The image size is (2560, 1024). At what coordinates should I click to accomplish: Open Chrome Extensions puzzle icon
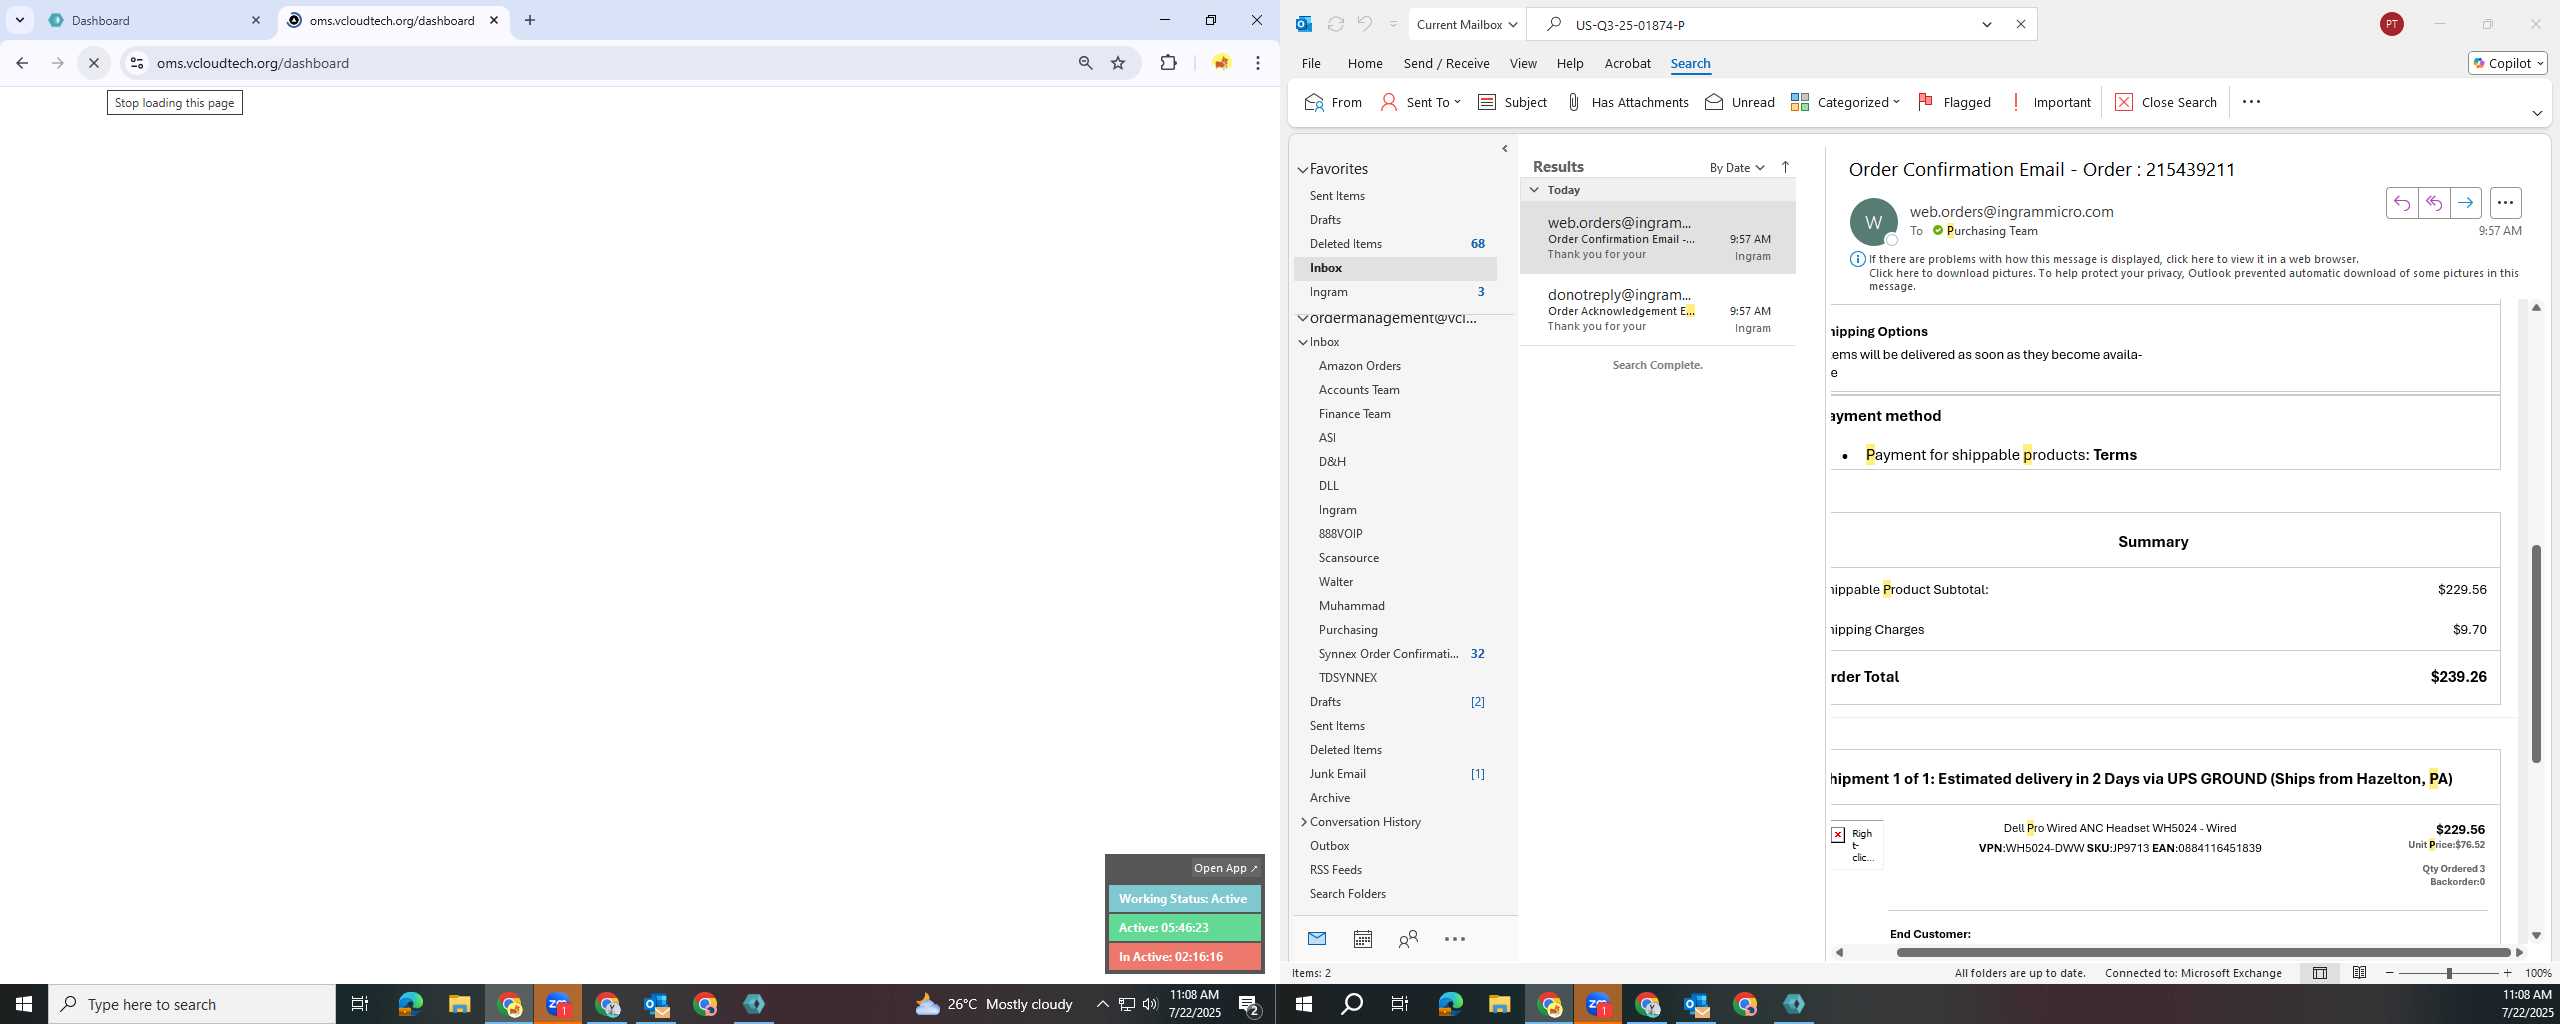1168,63
